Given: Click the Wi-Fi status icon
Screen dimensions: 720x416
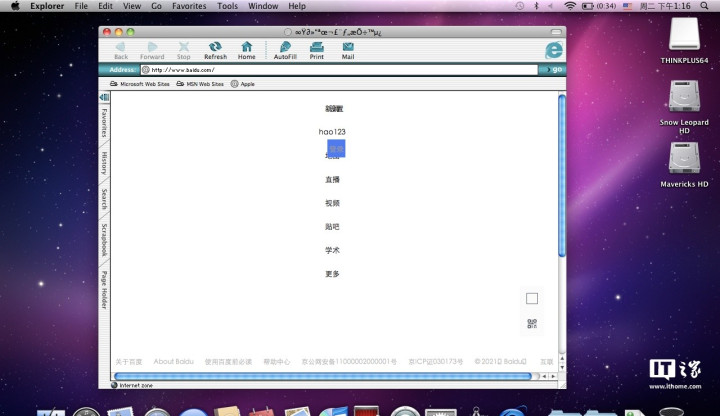Looking at the screenshot, I should 570,6.
